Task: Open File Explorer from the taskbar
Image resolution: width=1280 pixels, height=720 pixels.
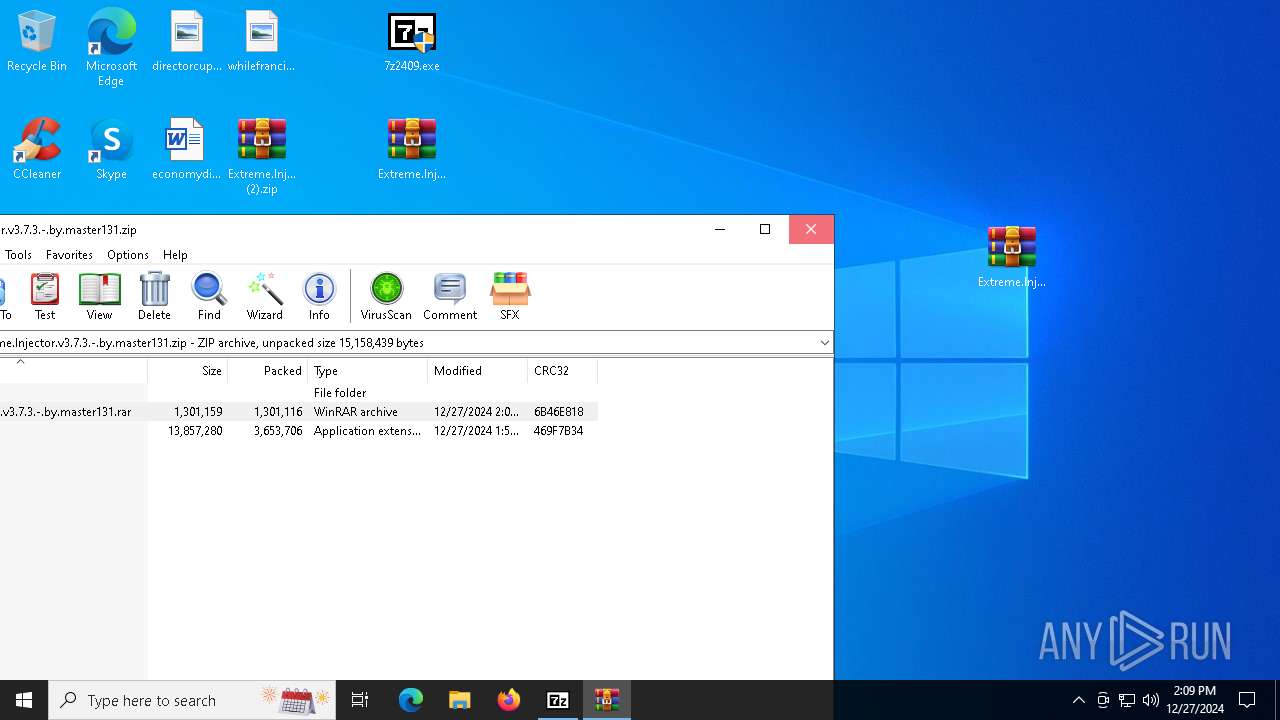Action: (x=460, y=700)
